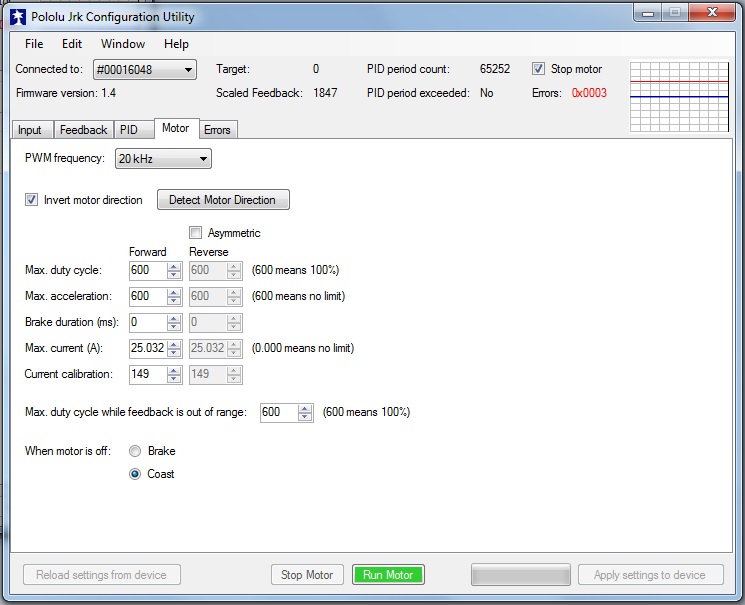Open the File menu
745x605 pixels.
(34, 44)
